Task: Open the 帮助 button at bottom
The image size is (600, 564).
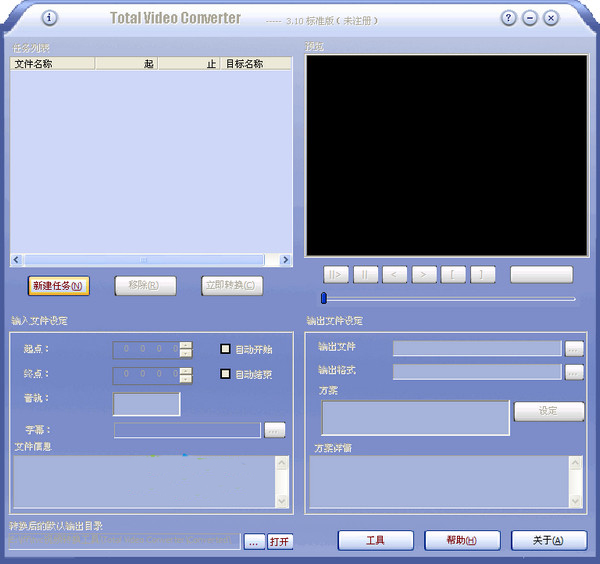Action: tap(463, 540)
